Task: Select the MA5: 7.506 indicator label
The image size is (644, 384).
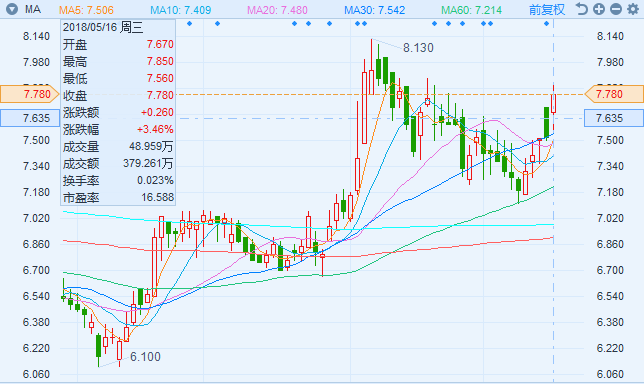Action: click(x=86, y=9)
